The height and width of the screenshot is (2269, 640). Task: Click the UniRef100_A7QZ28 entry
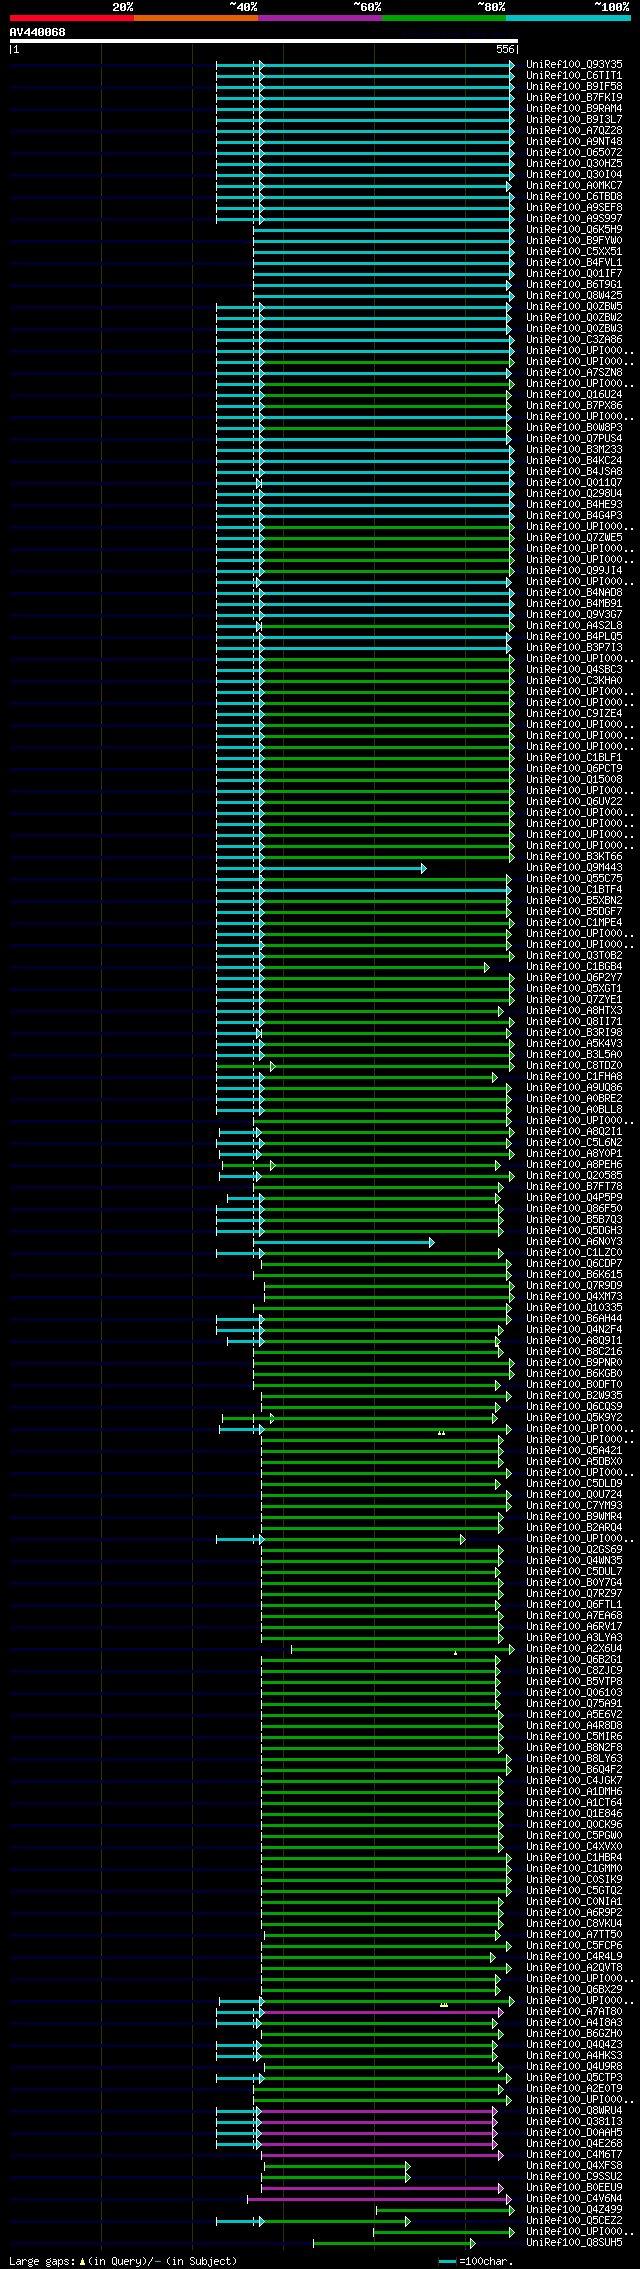click(574, 130)
